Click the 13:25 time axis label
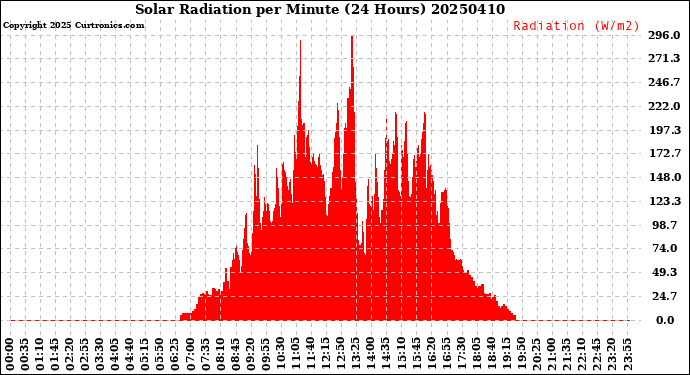The image size is (690, 375). [356, 355]
